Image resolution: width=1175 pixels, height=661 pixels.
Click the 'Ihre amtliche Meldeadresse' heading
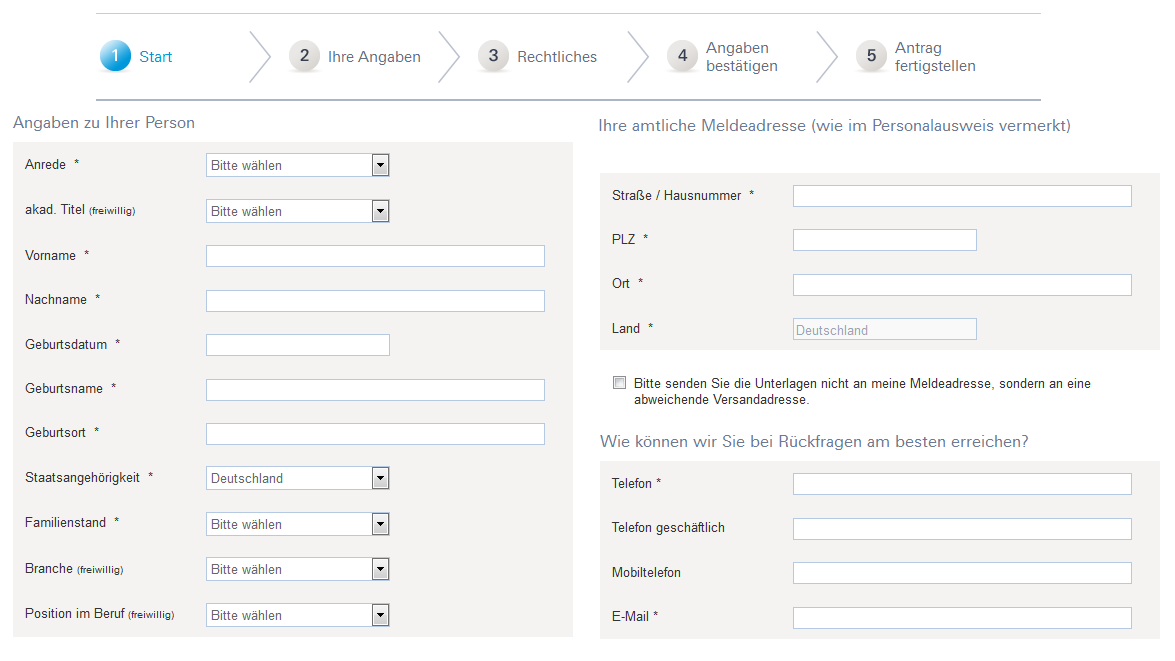[x=834, y=126]
